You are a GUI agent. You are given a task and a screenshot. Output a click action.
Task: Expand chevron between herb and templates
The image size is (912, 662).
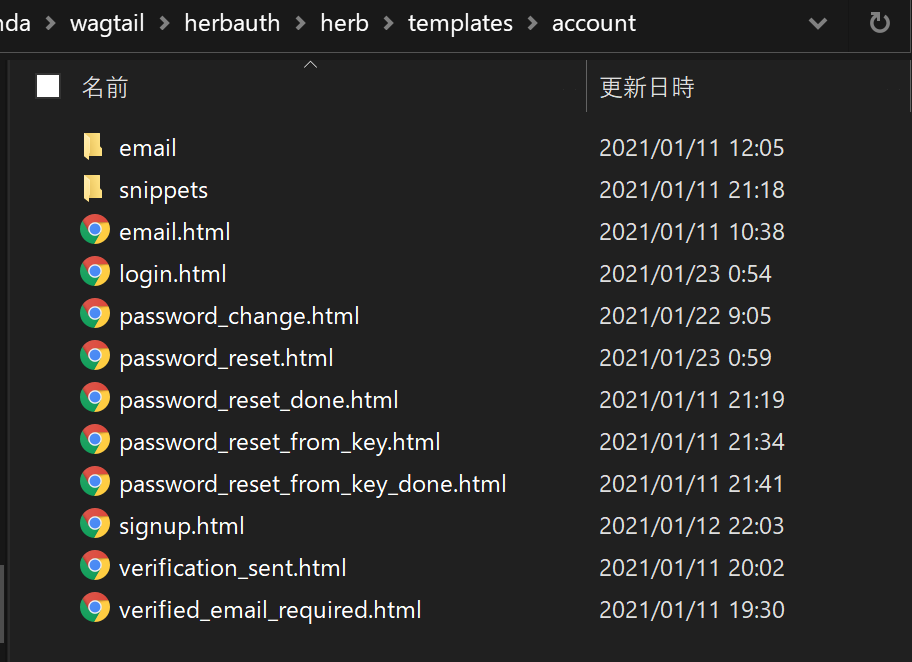point(389,23)
